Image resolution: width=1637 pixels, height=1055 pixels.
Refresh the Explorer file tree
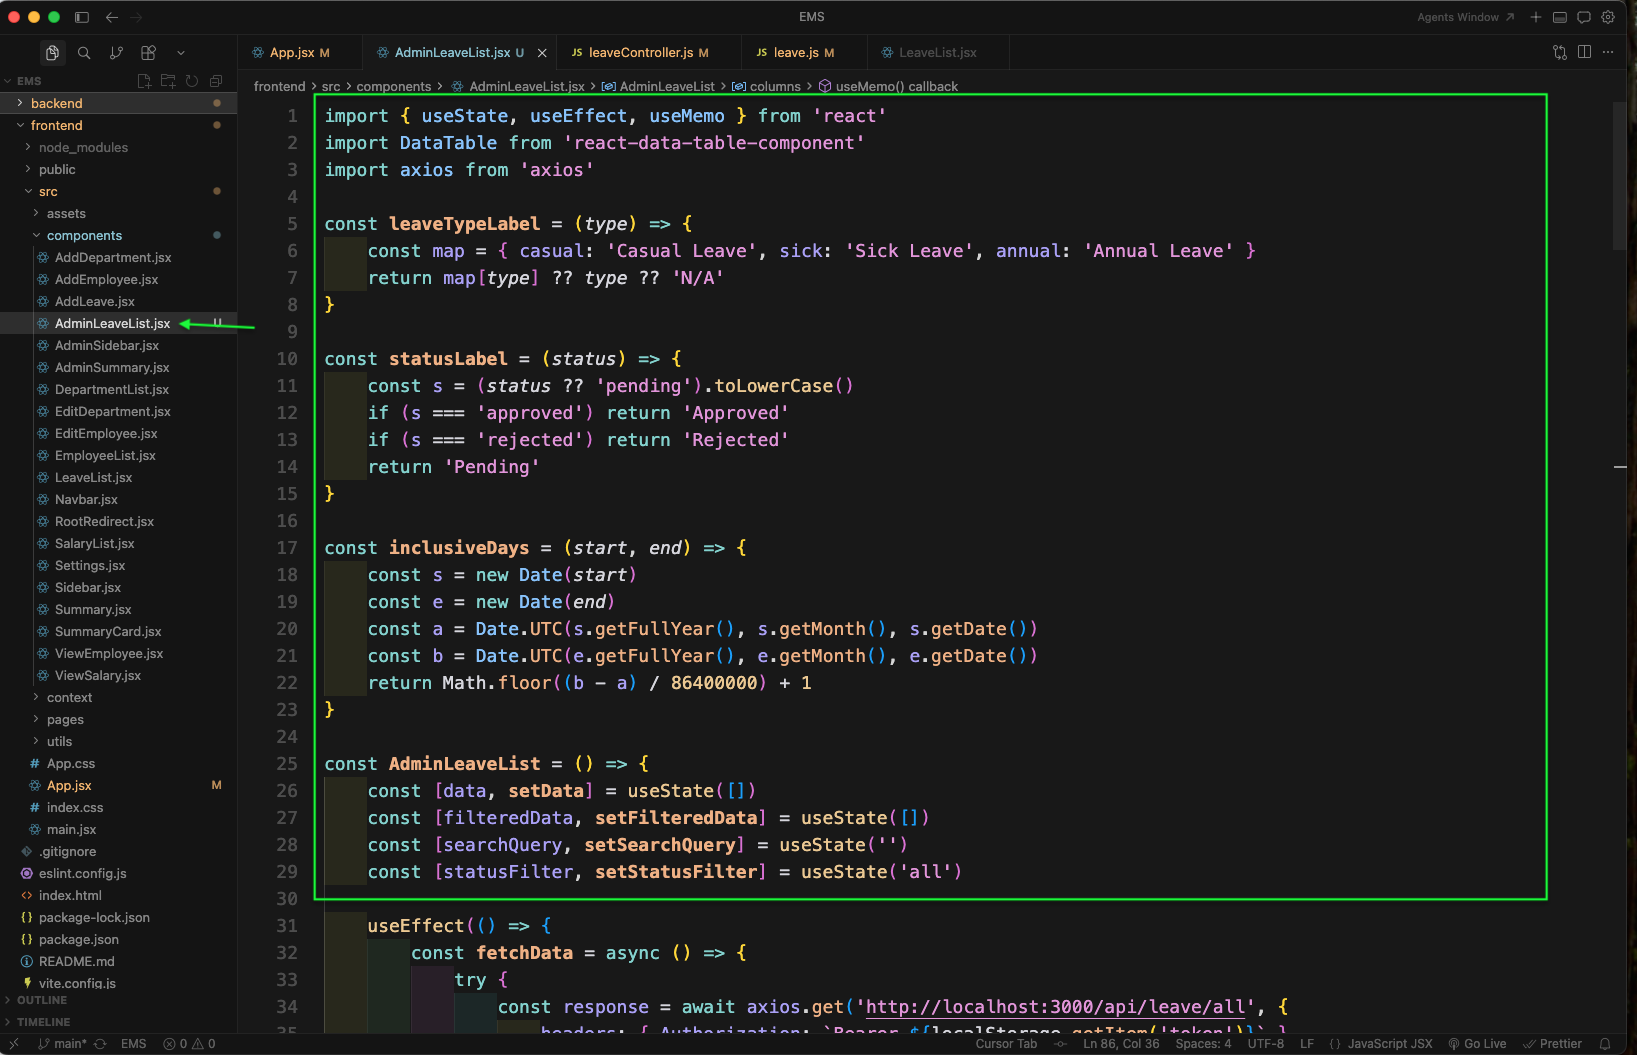coord(192,81)
